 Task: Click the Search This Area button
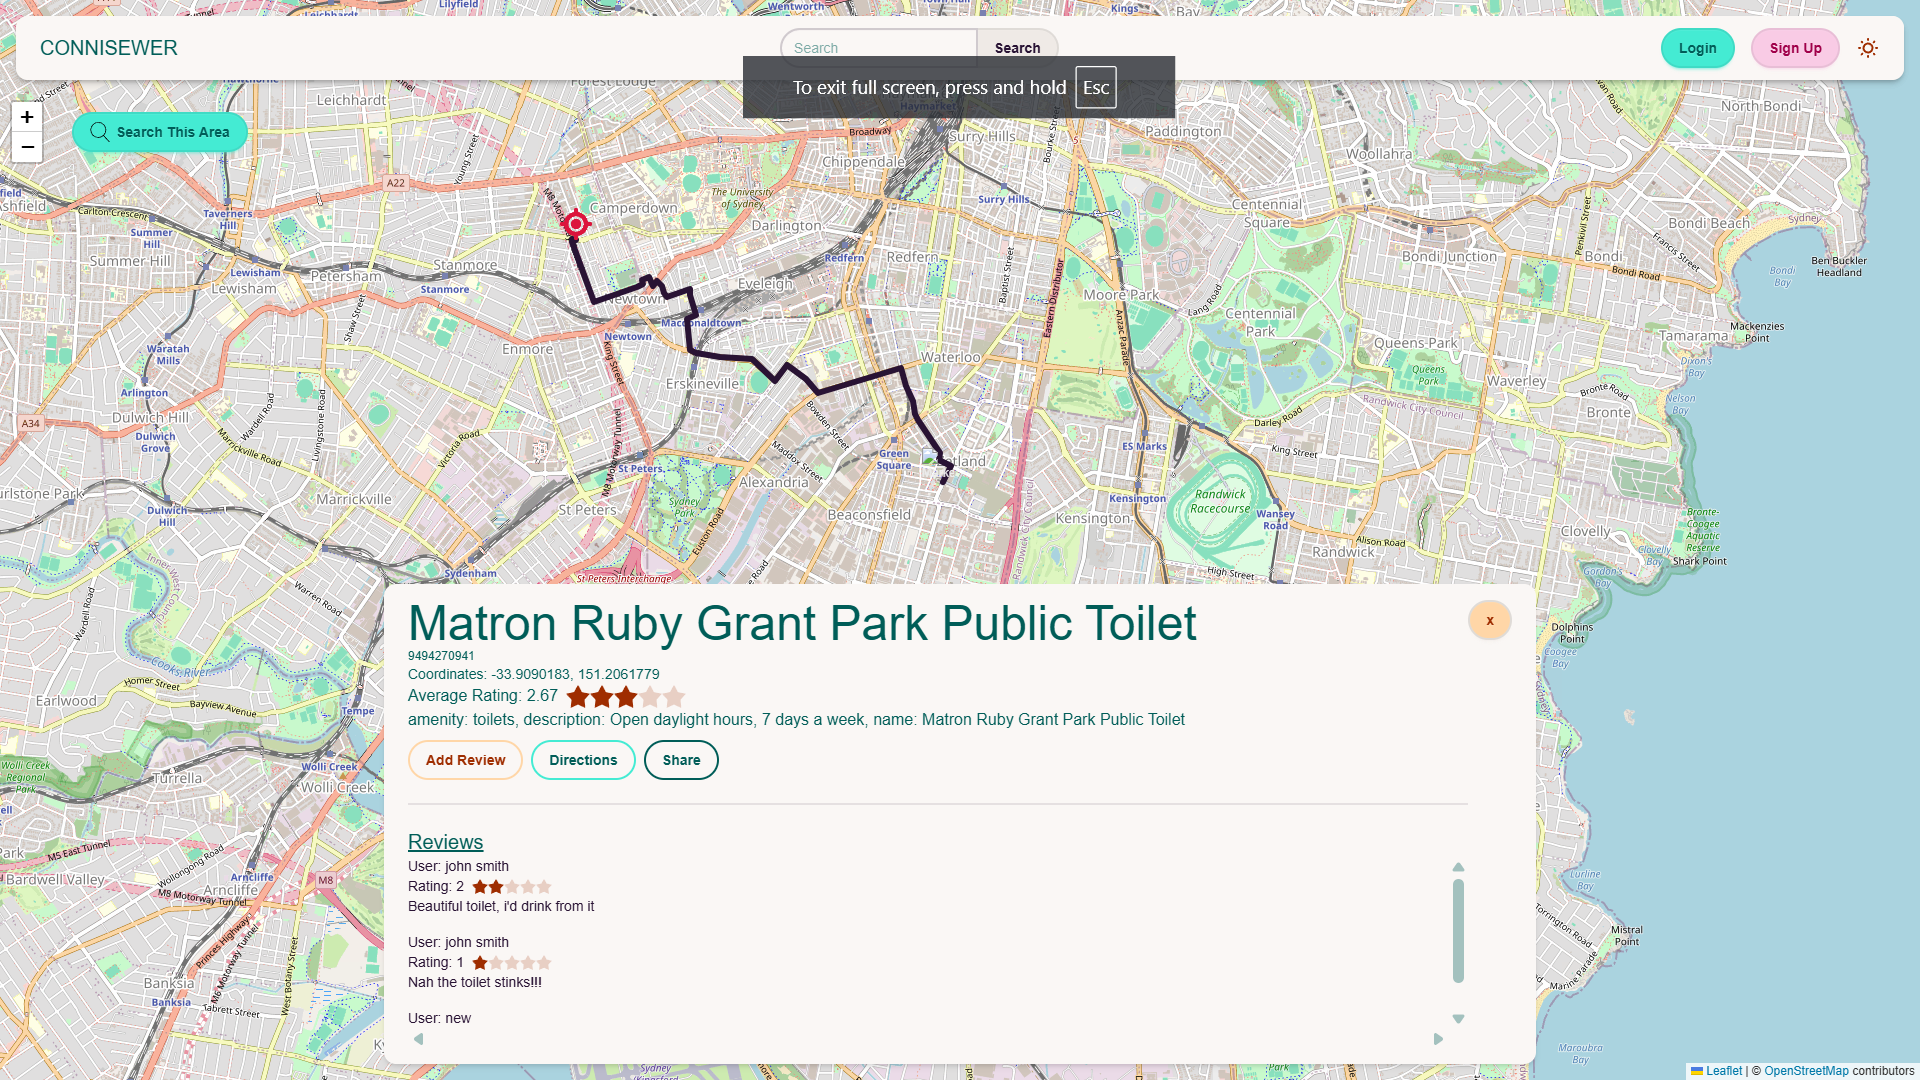pyautogui.click(x=160, y=132)
